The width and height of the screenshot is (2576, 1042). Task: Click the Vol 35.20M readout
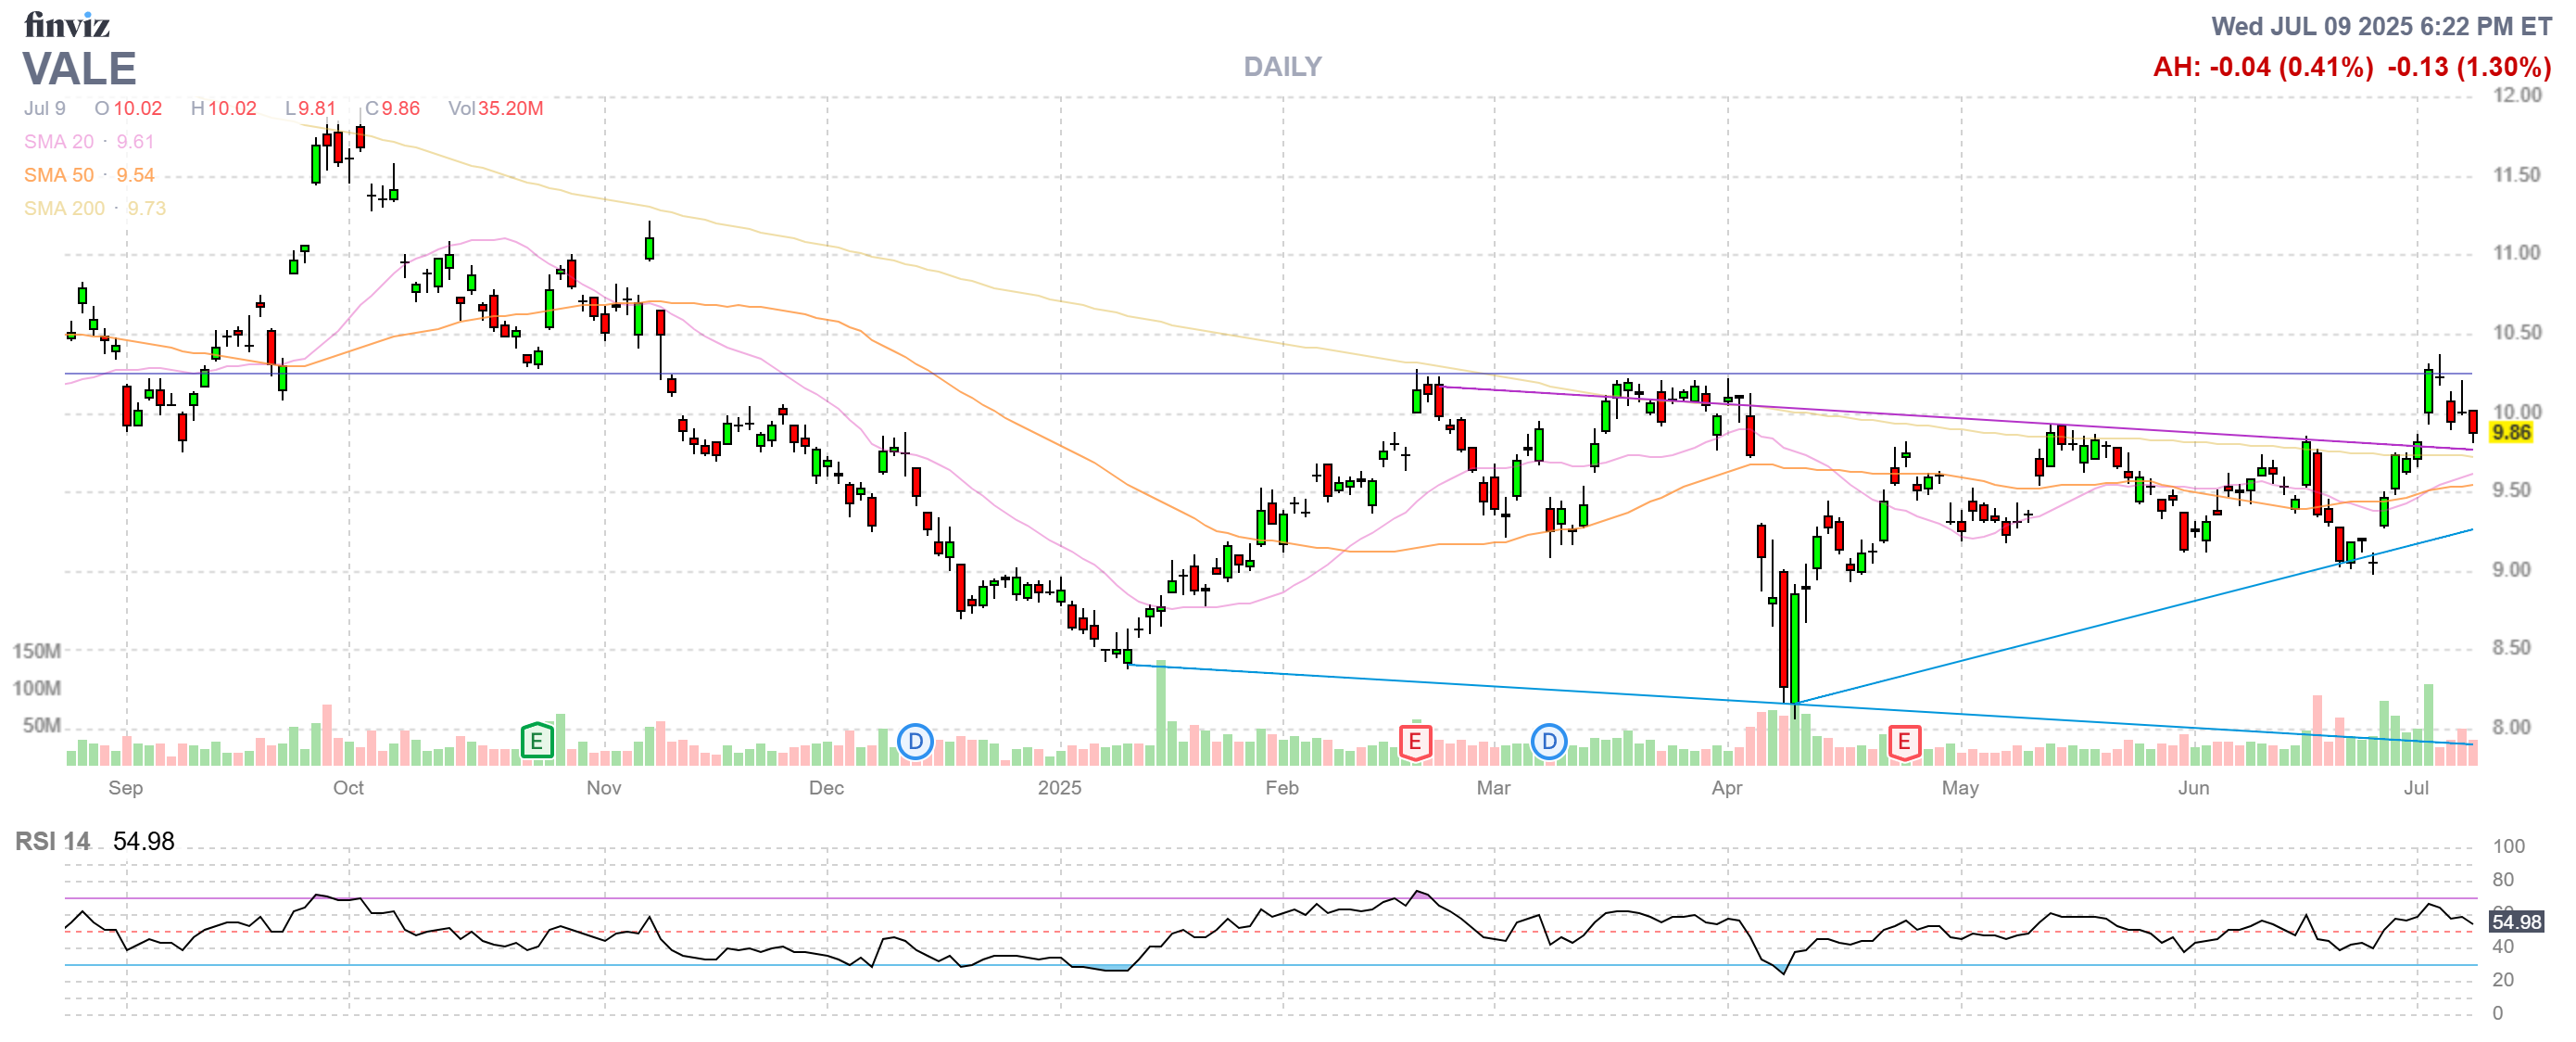(x=495, y=108)
